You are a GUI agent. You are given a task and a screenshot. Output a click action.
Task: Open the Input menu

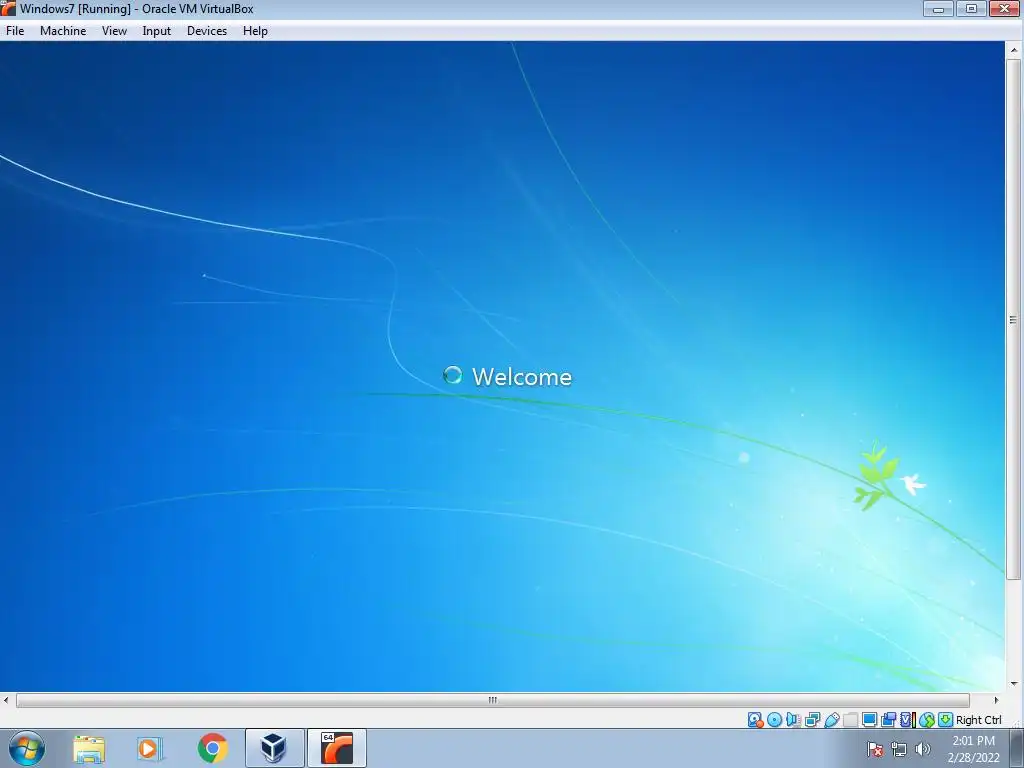pyautogui.click(x=157, y=31)
